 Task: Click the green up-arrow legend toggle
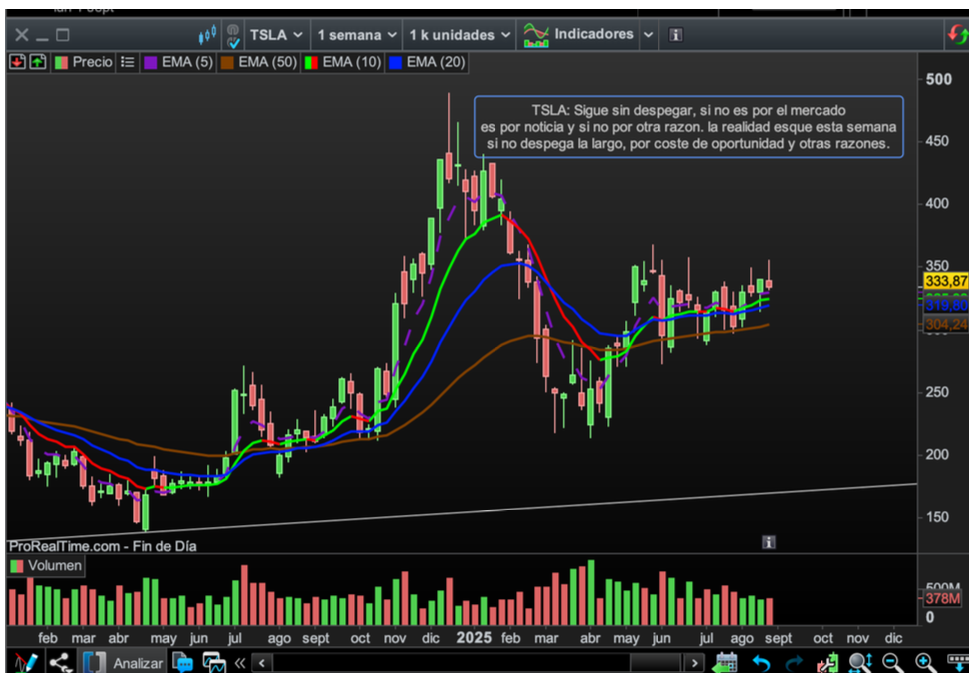(x=37, y=62)
